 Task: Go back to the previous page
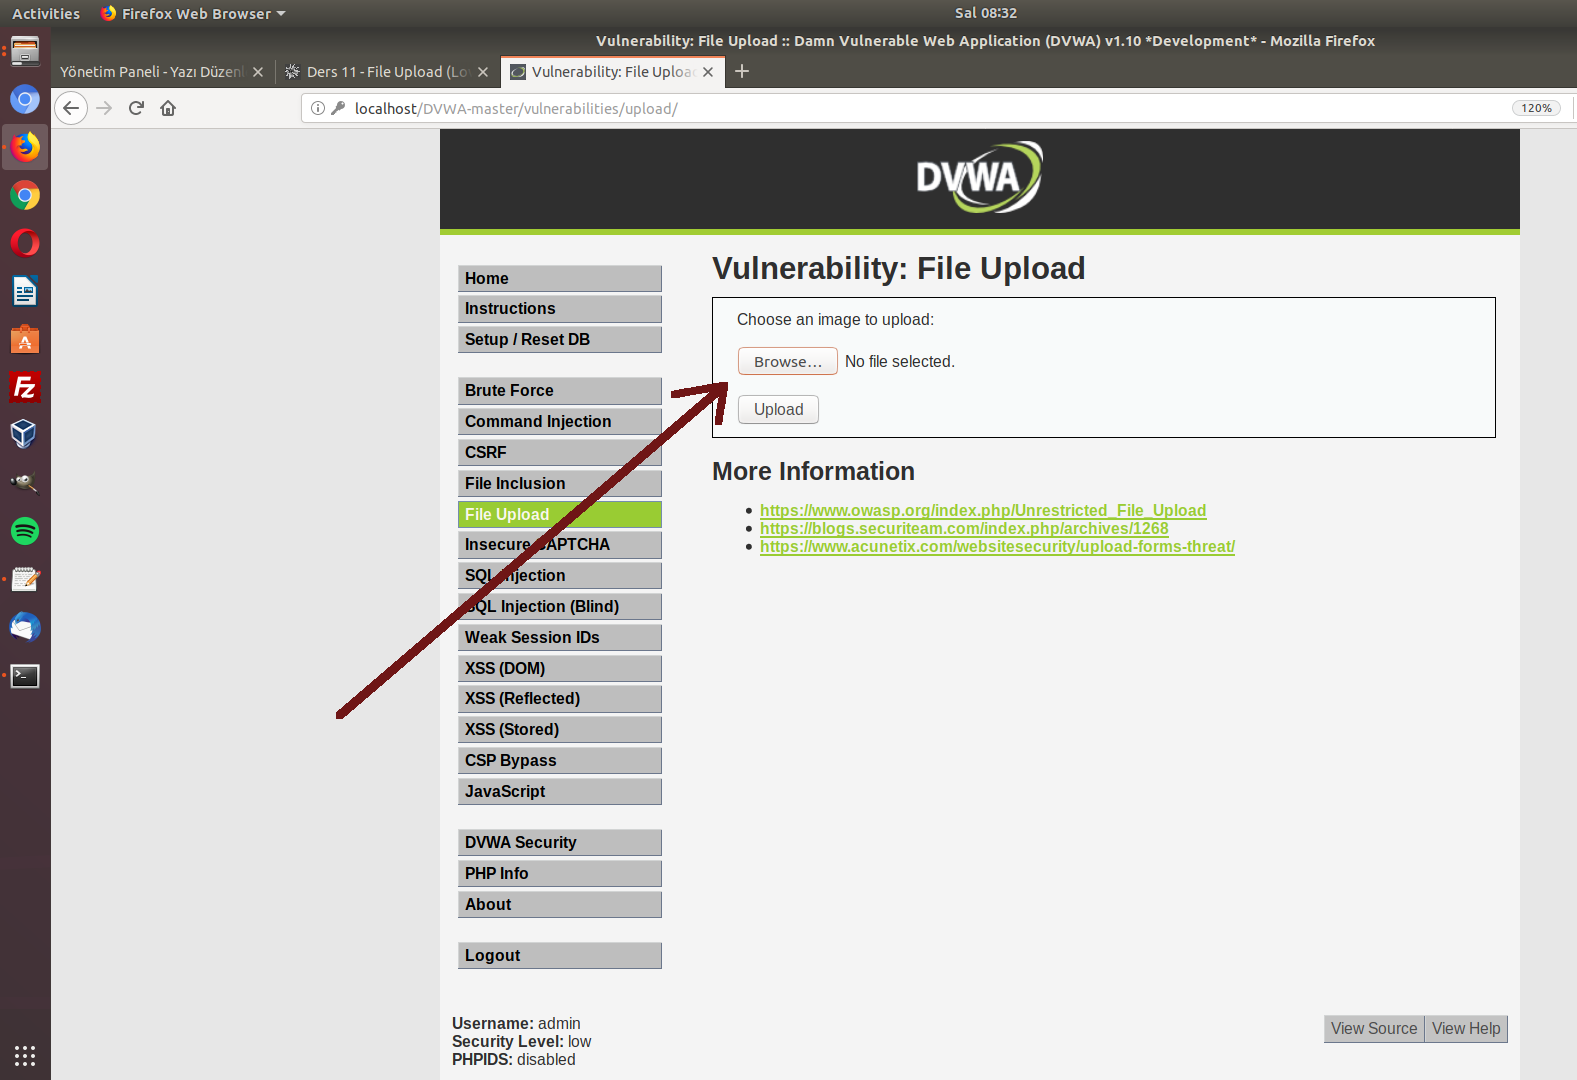tap(71, 108)
